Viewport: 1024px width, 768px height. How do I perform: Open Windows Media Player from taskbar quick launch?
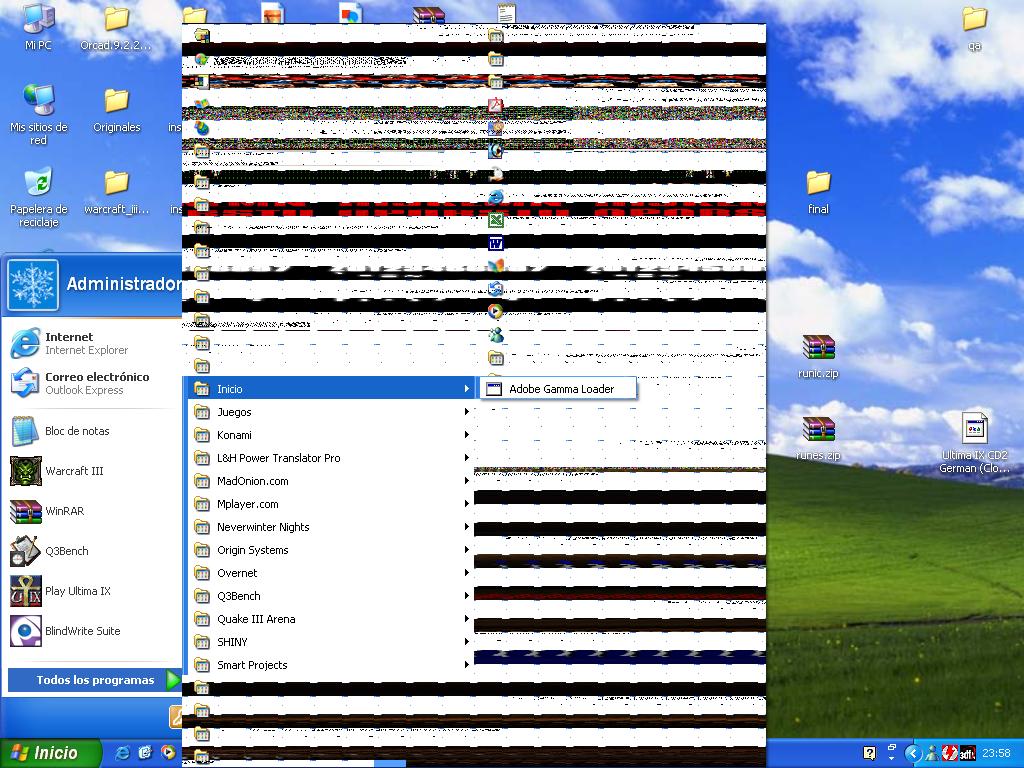(168, 753)
